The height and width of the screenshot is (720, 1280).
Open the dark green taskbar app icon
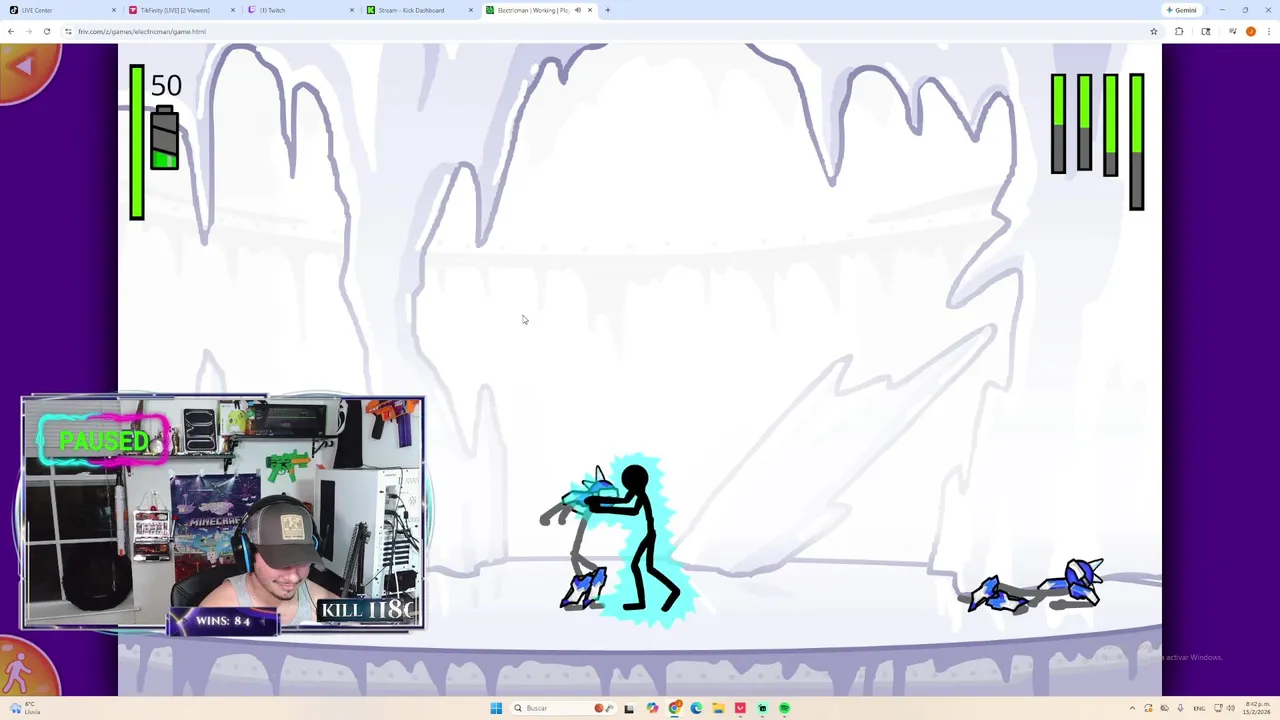762,708
